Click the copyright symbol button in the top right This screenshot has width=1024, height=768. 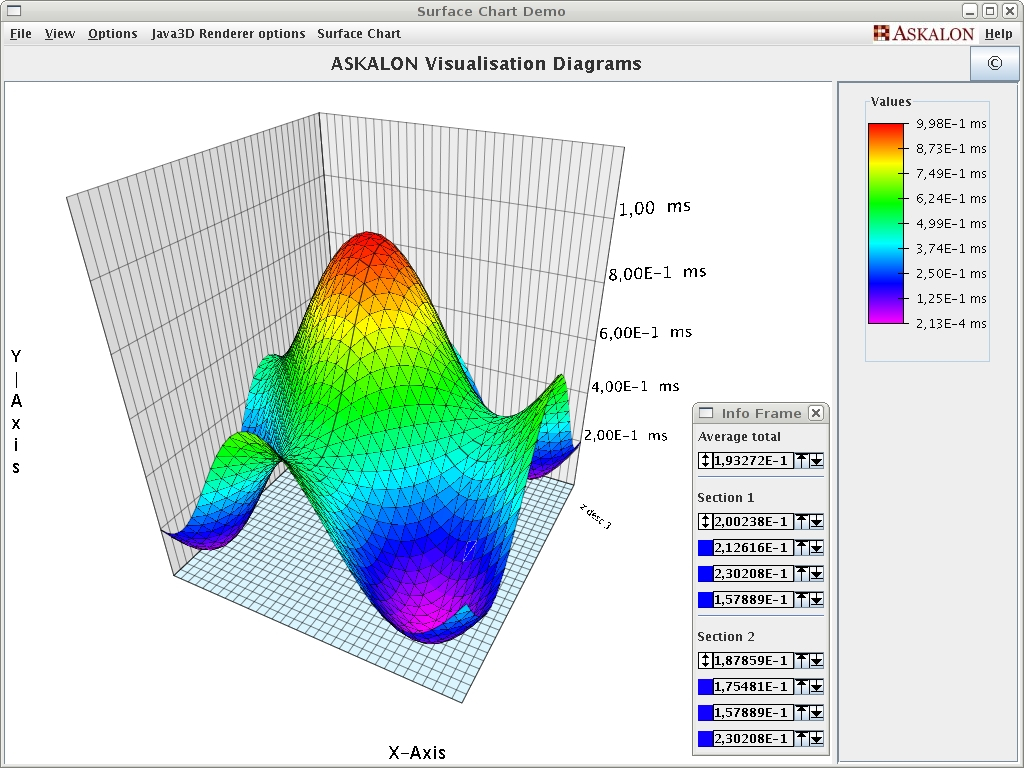(x=995, y=63)
